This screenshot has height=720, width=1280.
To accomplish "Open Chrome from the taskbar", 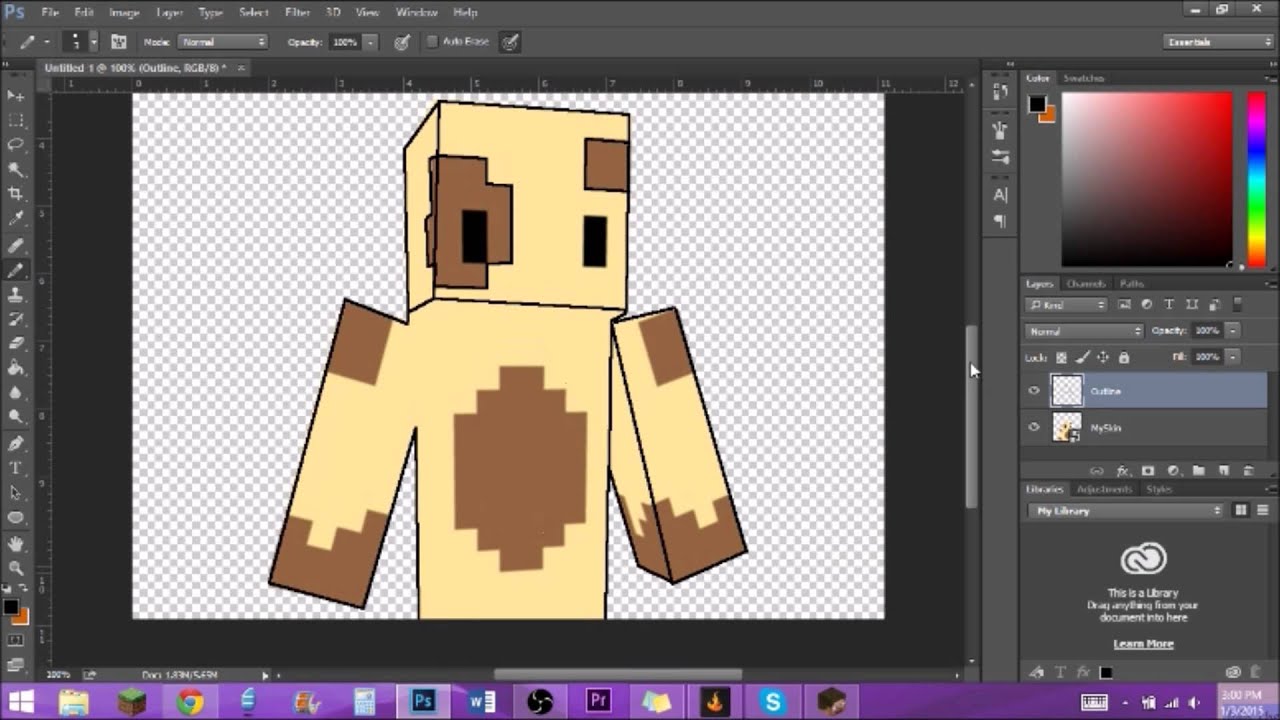I will [190, 701].
